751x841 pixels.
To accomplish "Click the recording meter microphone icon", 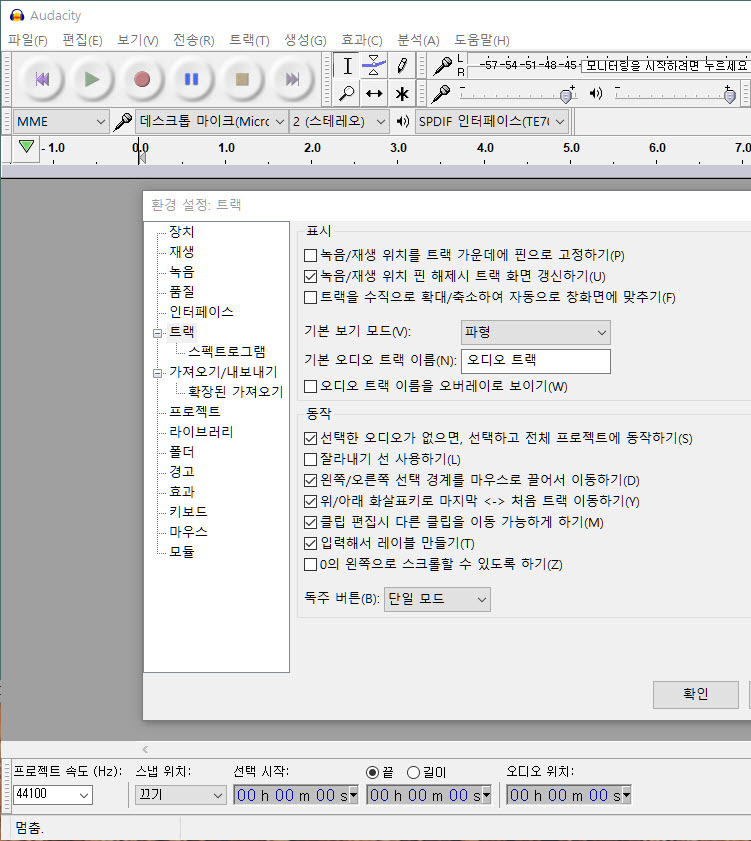I will (443, 65).
